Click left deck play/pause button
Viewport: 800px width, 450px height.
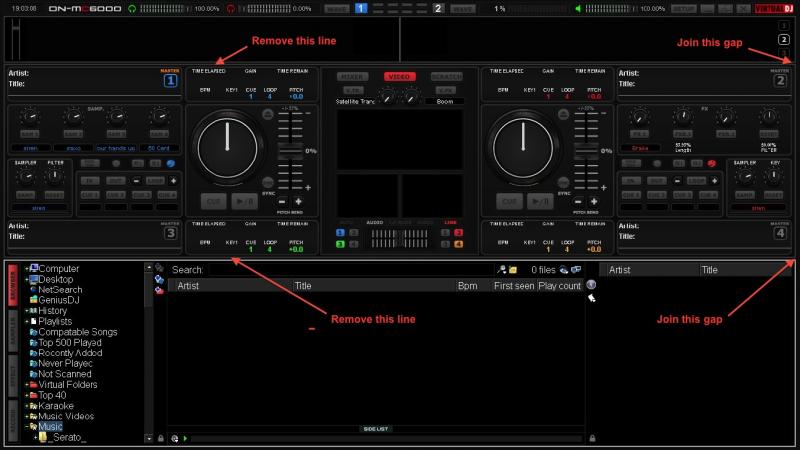point(245,201)
